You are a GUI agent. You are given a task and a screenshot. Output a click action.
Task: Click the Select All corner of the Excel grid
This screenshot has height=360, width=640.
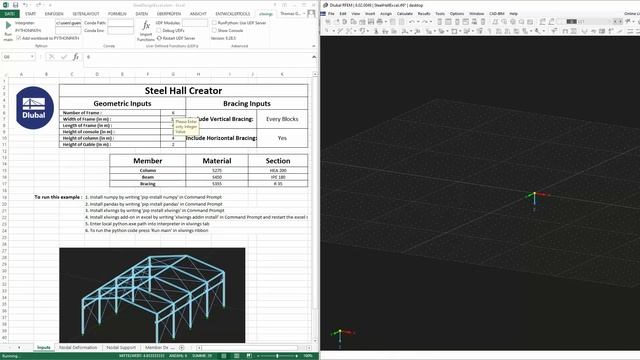click(5, 74)
